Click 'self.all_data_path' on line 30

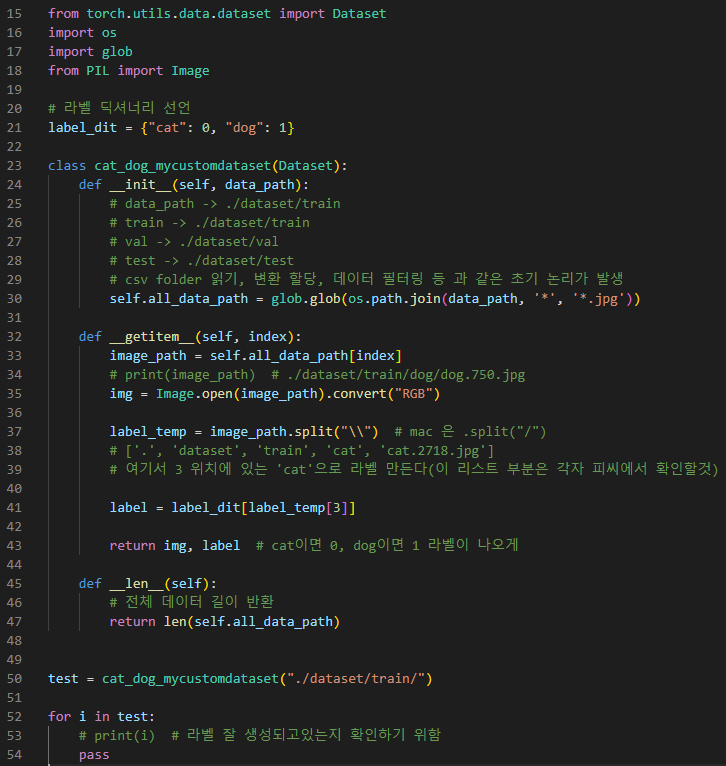(x=178, y=299)
